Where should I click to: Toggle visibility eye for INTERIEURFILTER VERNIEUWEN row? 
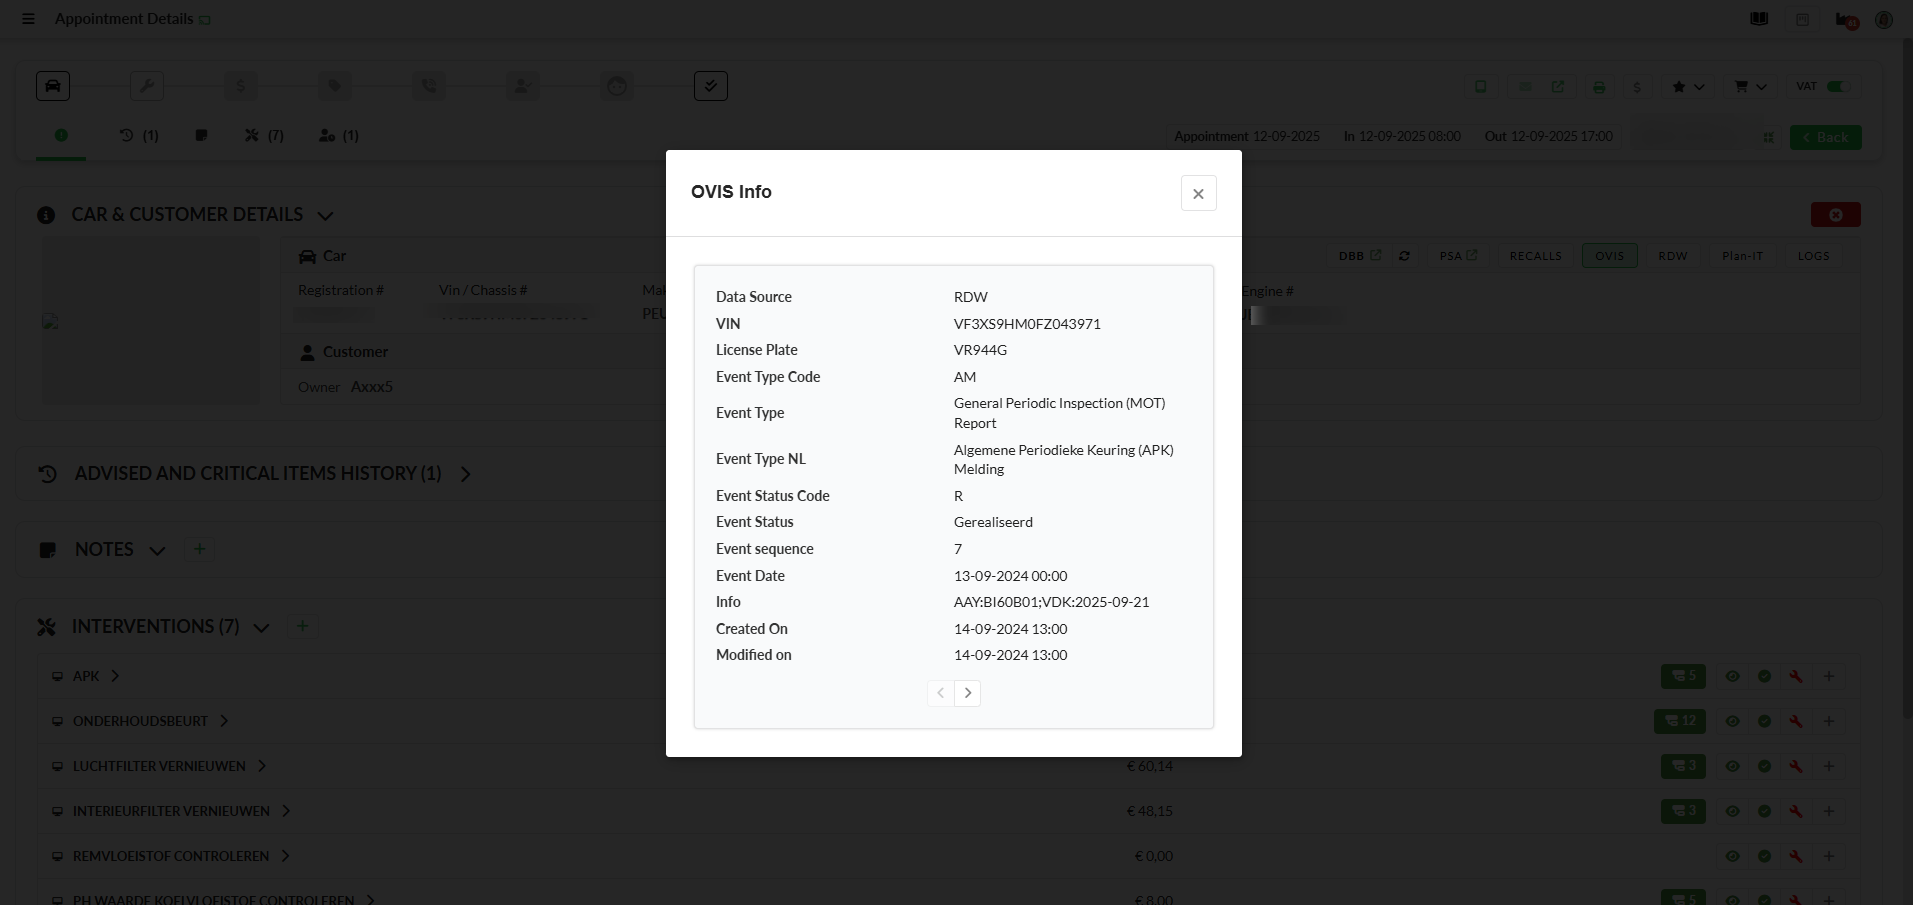tap(1733, 811)
